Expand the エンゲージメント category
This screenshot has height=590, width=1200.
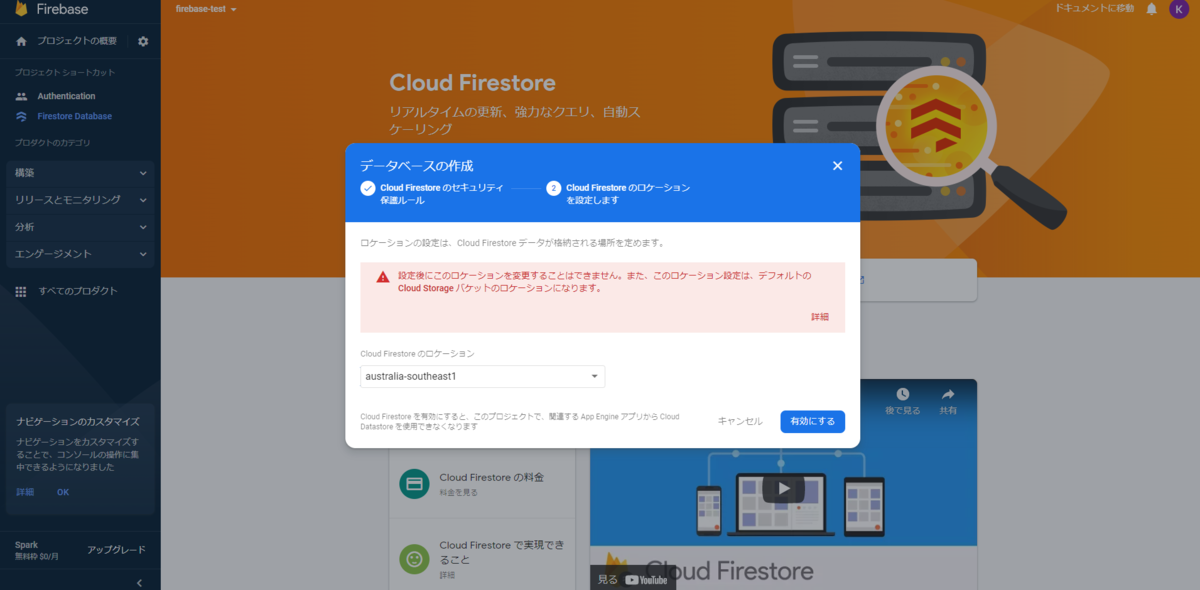pyautogui.click(x=80, y=254)
